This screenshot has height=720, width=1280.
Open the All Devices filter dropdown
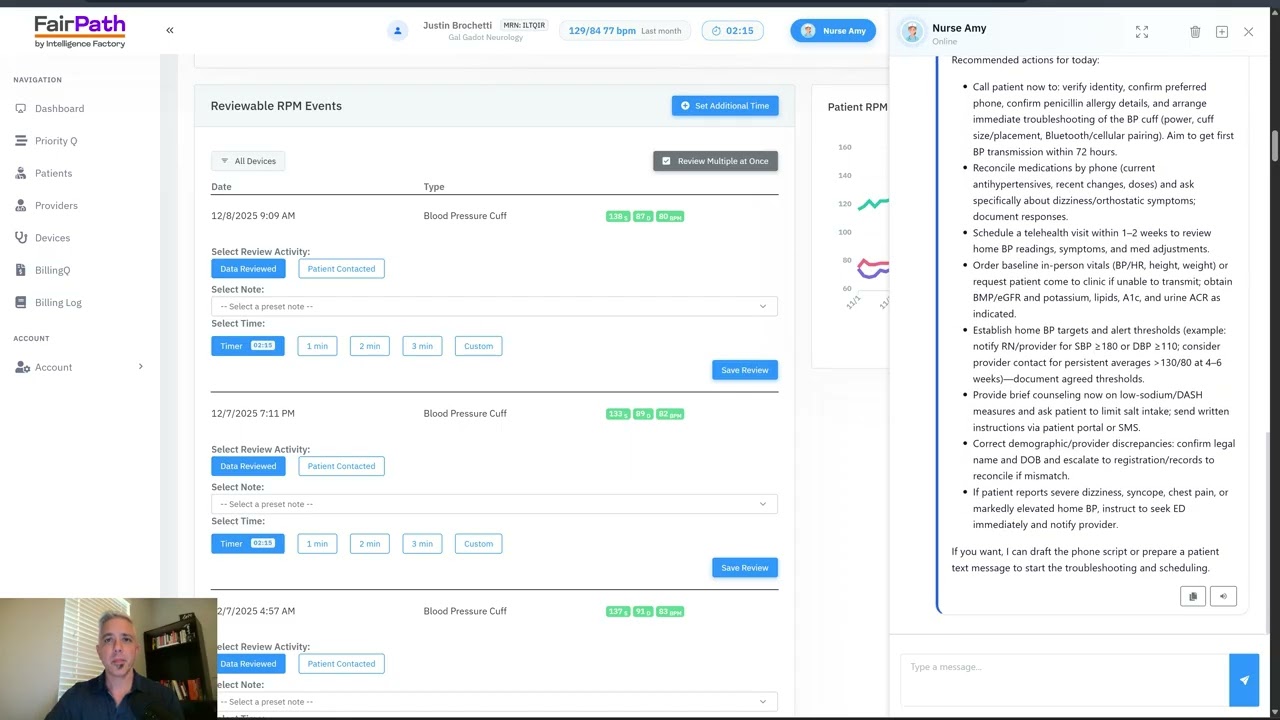coord(248,161)
